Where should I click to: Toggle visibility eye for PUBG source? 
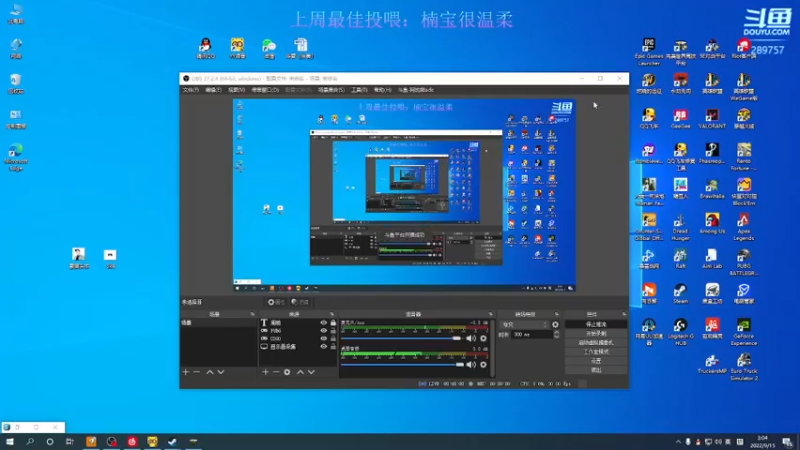[323, 331]
